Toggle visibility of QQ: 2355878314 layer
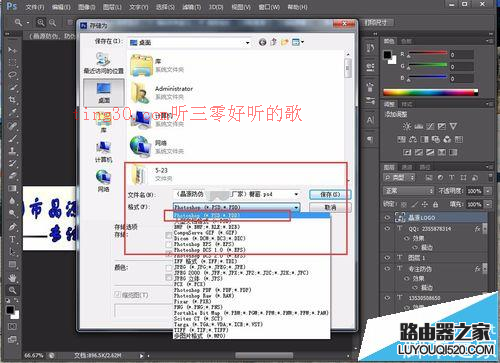500x363 pixels. [387, 229]
